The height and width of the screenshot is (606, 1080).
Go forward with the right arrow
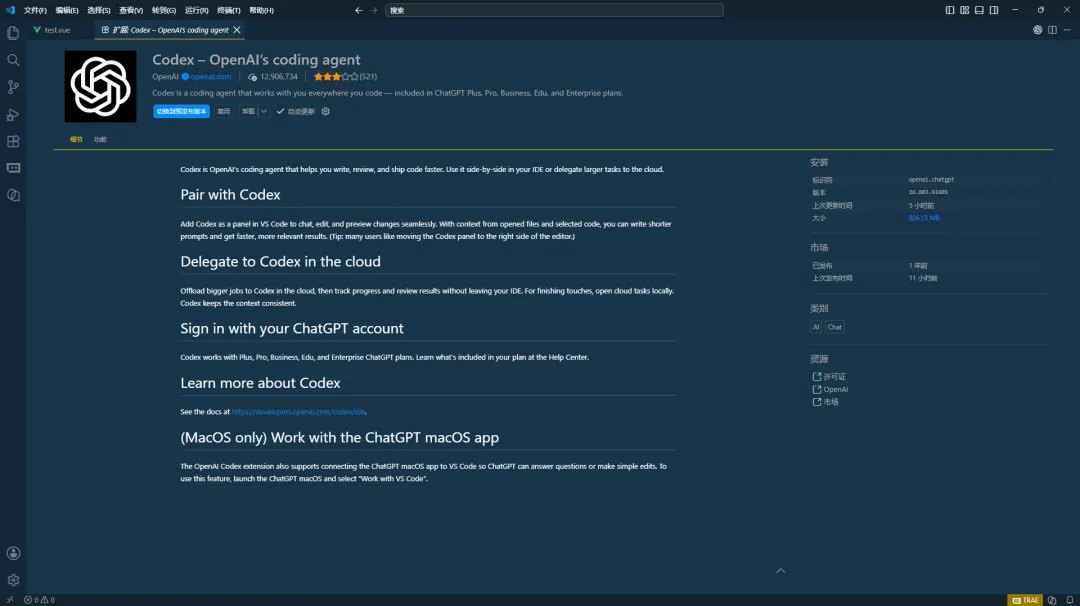pyautogui.click(x=373, y=10)
